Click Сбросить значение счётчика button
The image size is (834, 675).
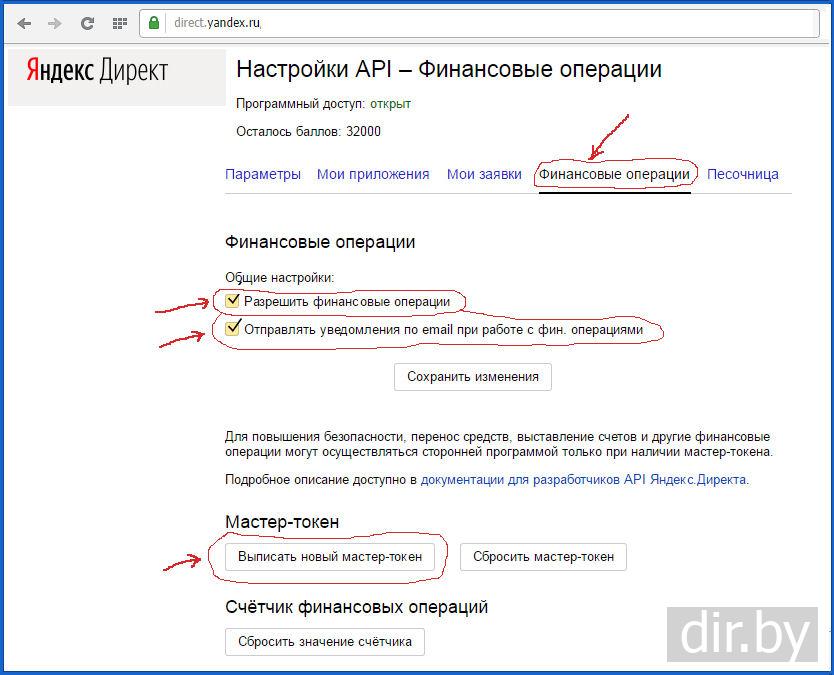coord(325,642)
